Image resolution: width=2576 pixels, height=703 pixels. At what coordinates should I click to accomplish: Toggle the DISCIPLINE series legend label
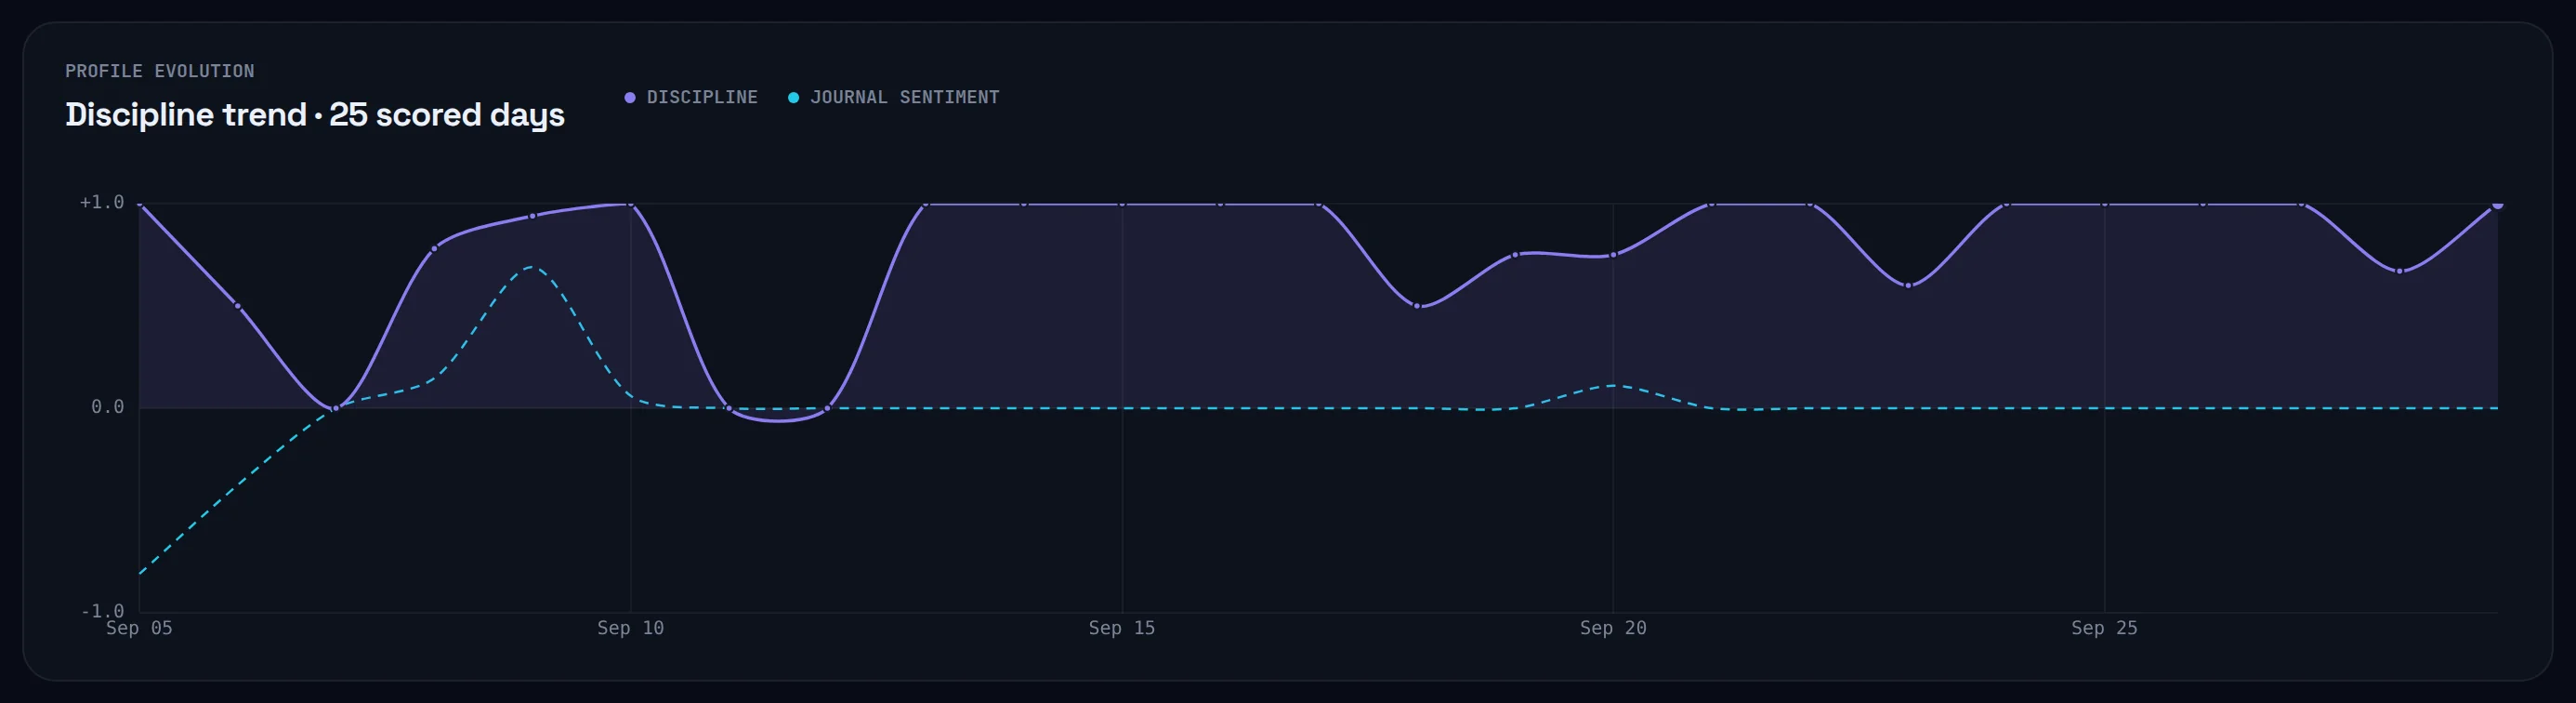point(702,98)
